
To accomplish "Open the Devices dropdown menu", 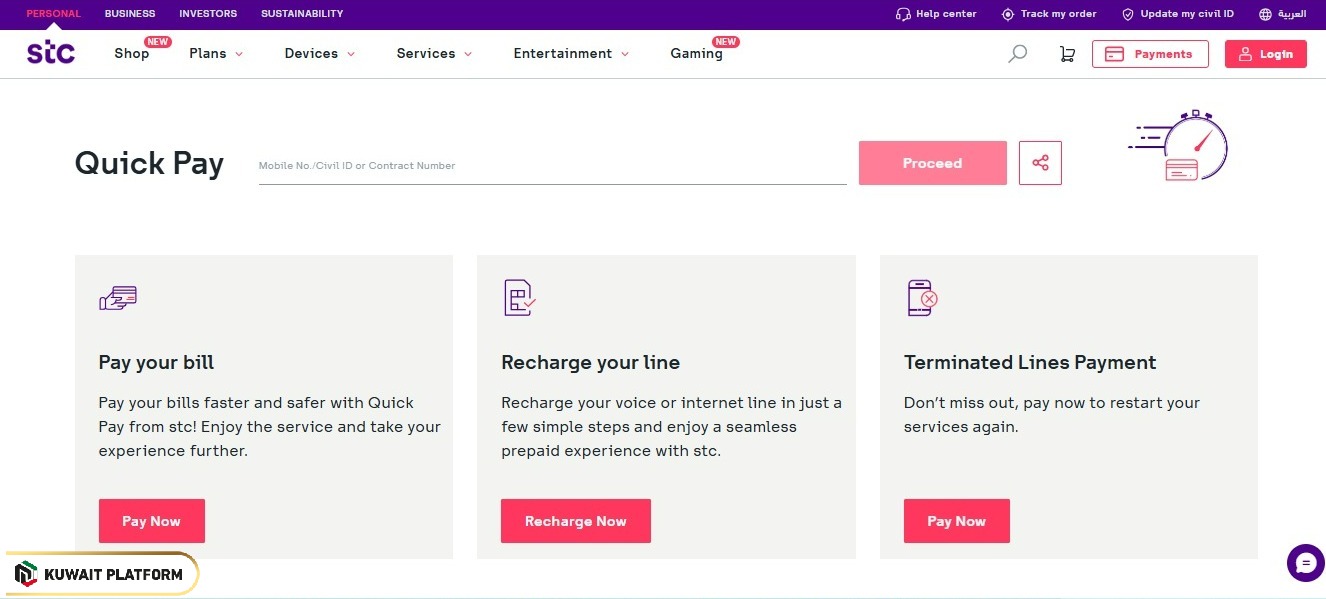I will coord(318,53).
